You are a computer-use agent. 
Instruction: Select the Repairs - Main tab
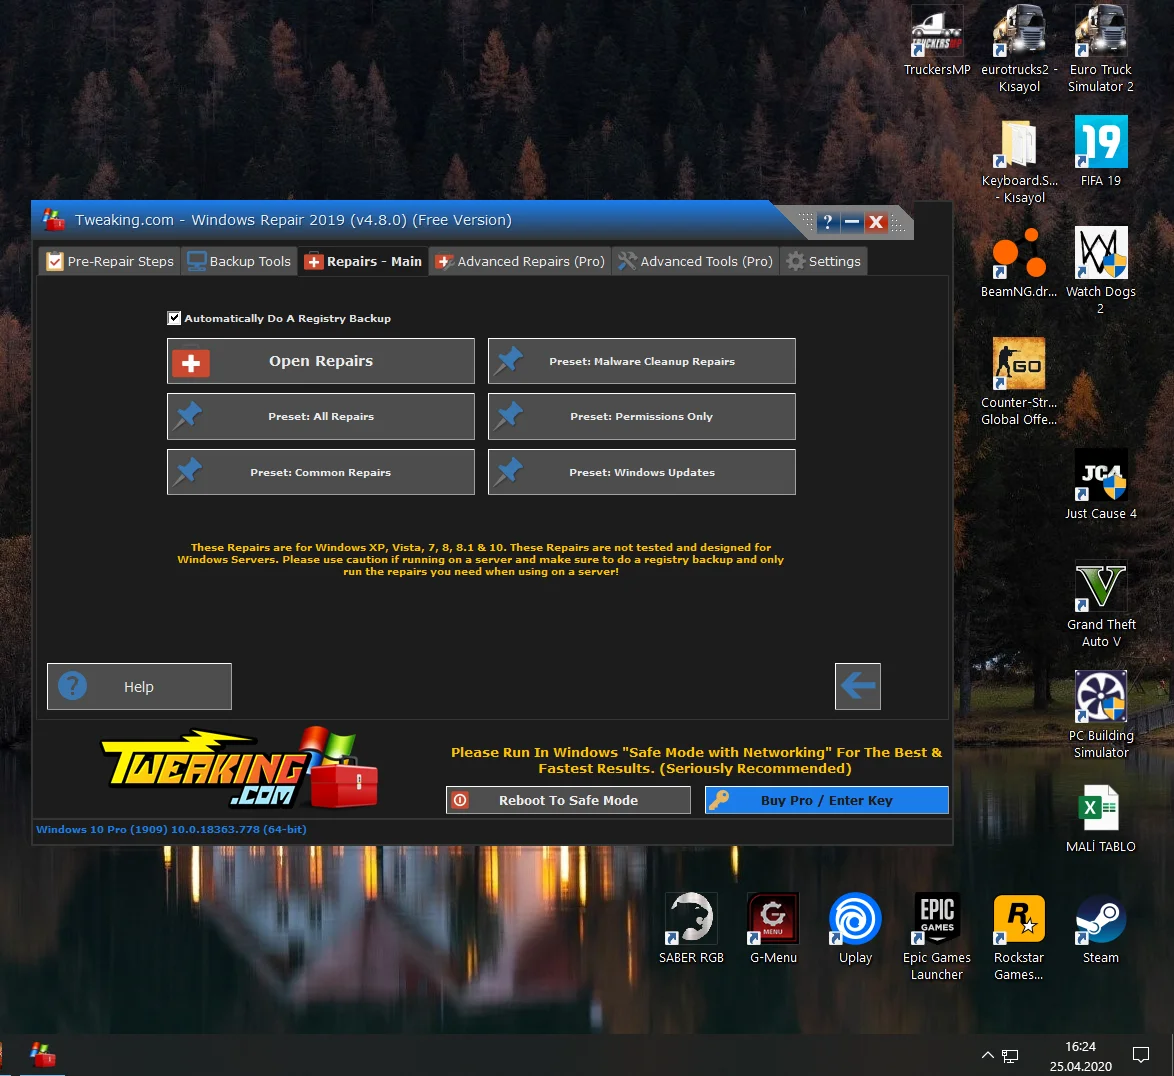tap(363, 261)
